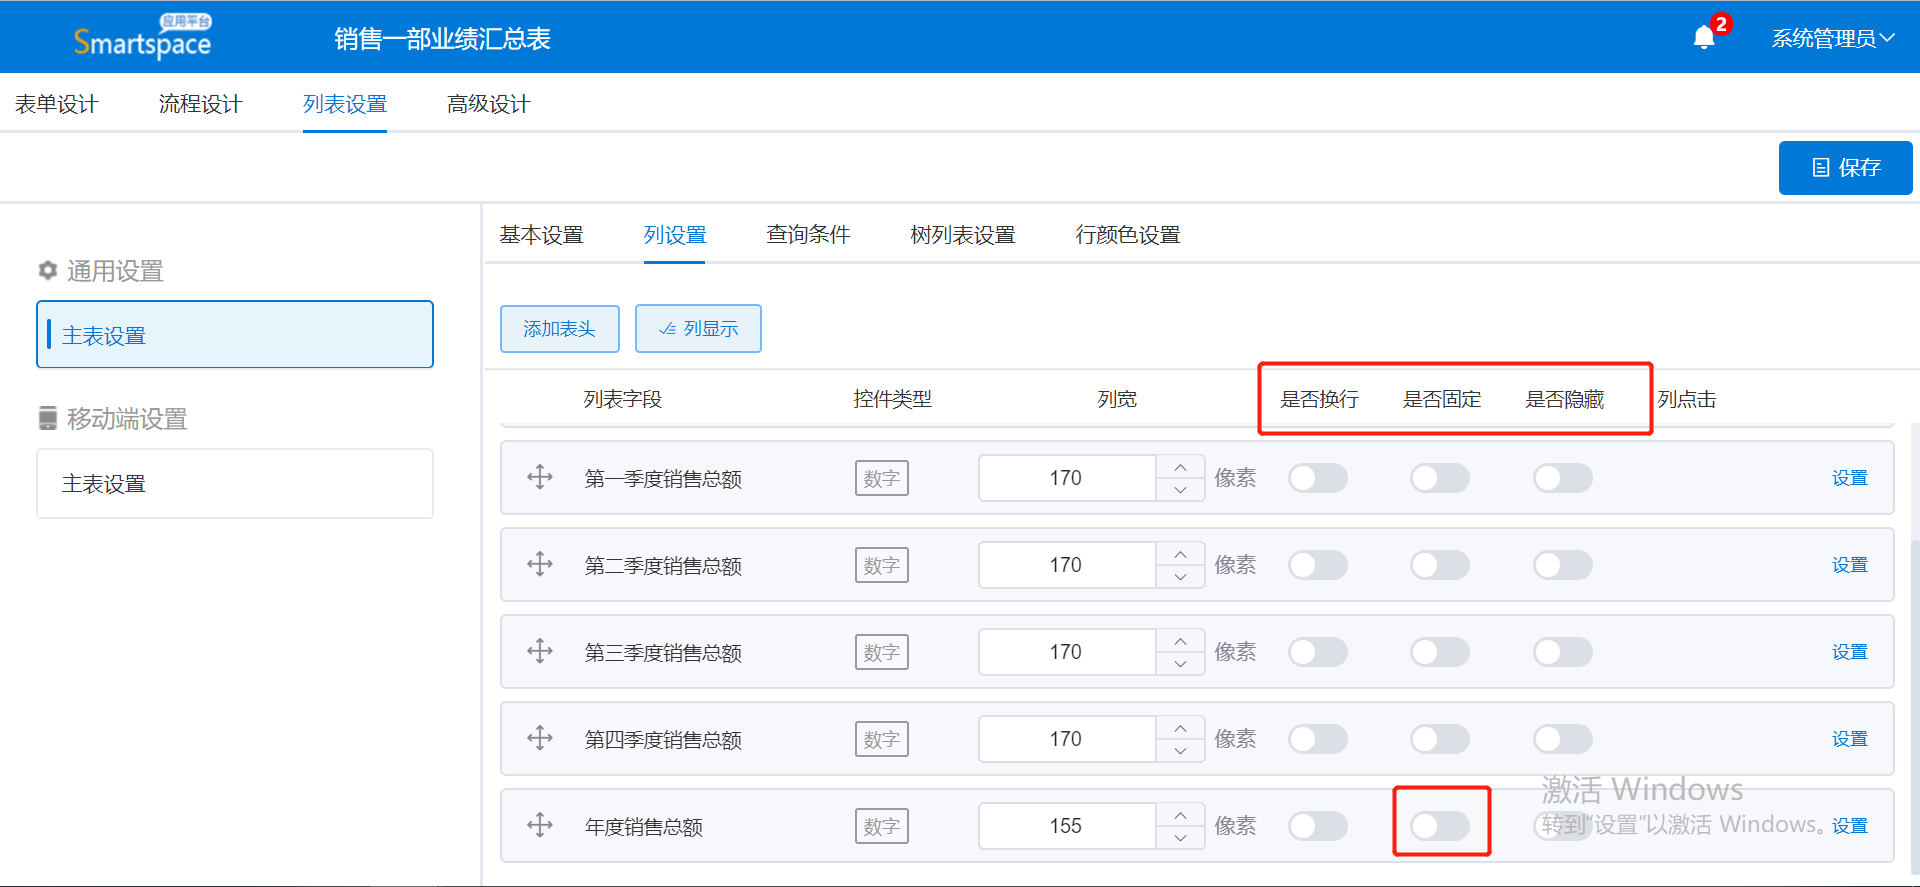
Task: Toggle 是否换行 for 第三季度销售总额
Action: (x=1317, y=652)
